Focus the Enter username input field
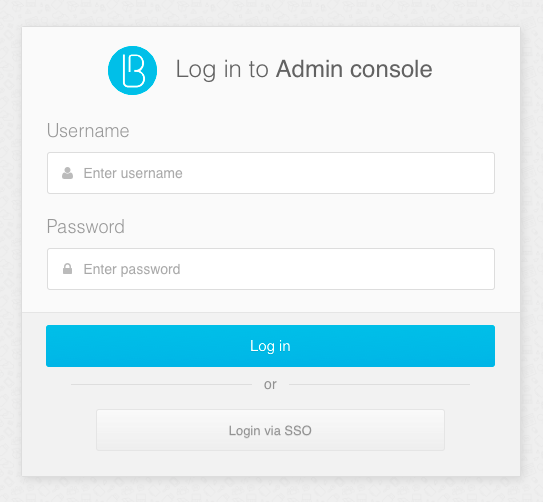543x502 pixels. 271,173
